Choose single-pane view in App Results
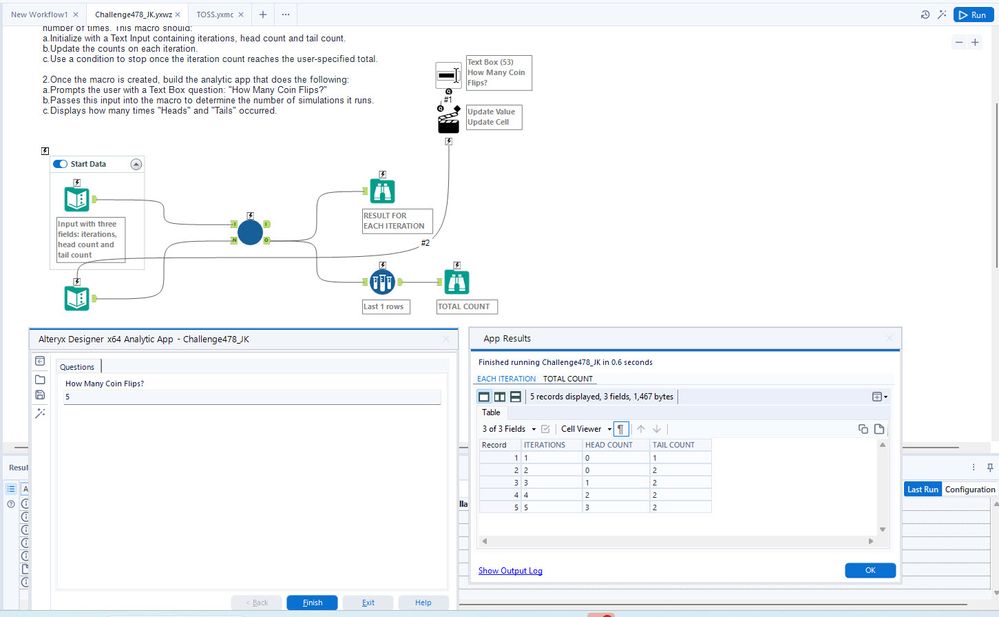 coord(484,396)
